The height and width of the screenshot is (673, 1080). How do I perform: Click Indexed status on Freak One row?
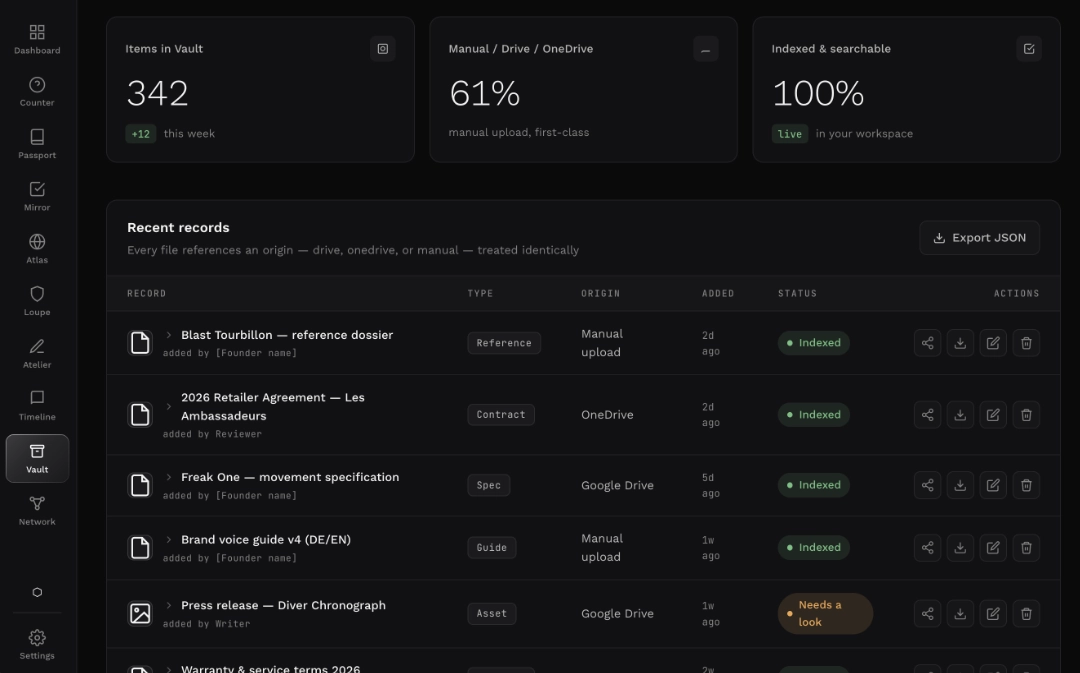click(x=813, y=485)
